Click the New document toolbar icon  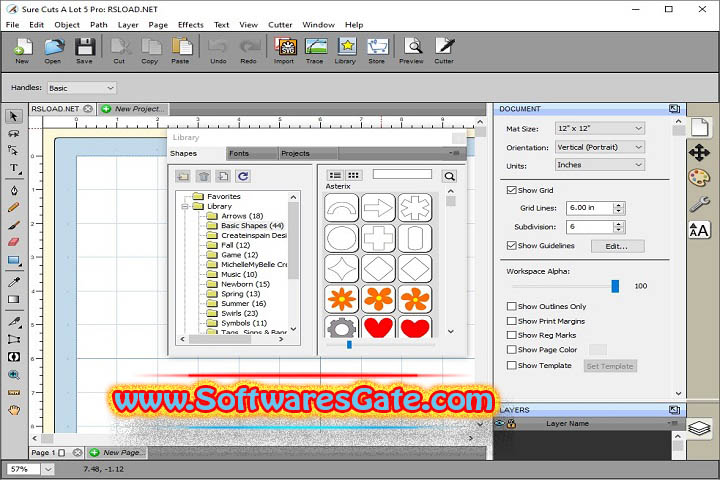(22, 50)
